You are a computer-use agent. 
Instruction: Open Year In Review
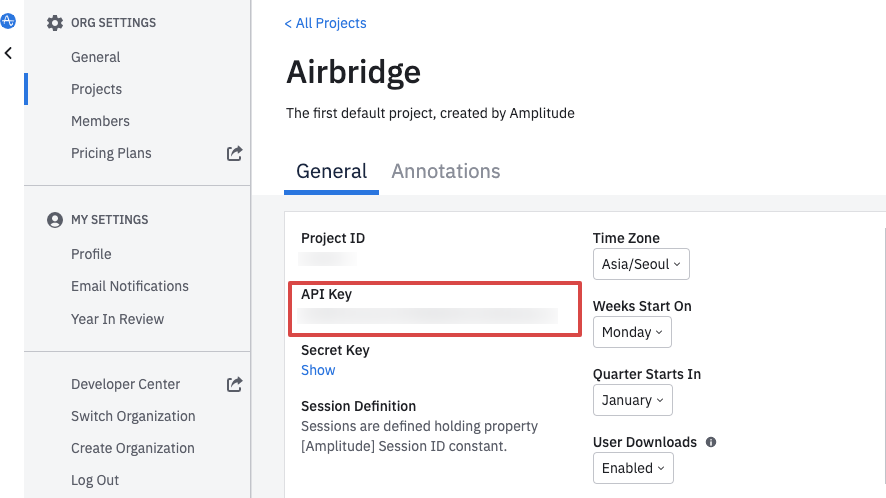118,319
